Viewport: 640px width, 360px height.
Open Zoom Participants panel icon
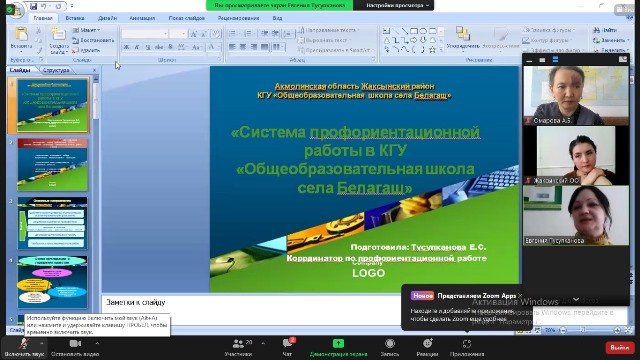(238, 344)
